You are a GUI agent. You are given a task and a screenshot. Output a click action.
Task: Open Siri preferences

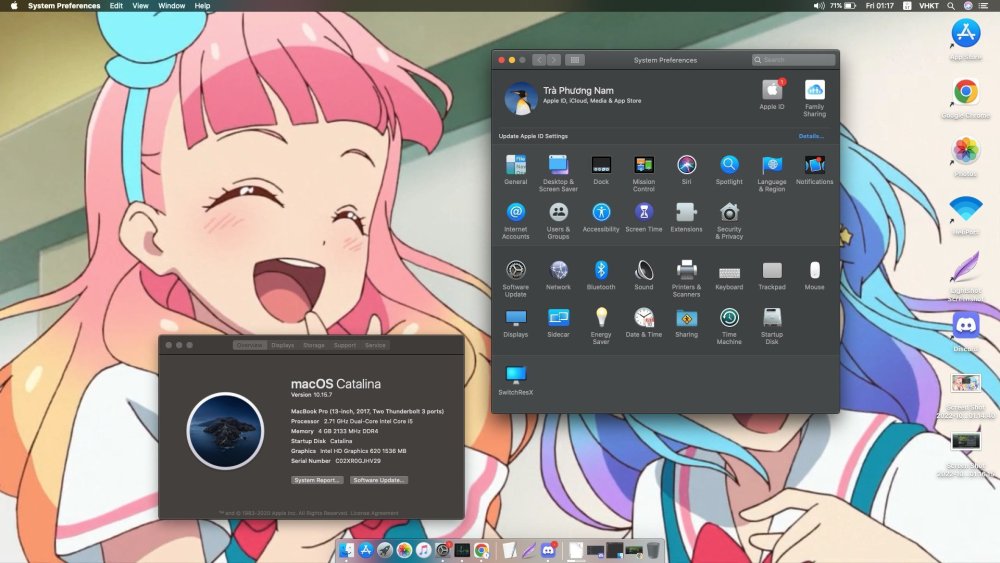point(686,170)
